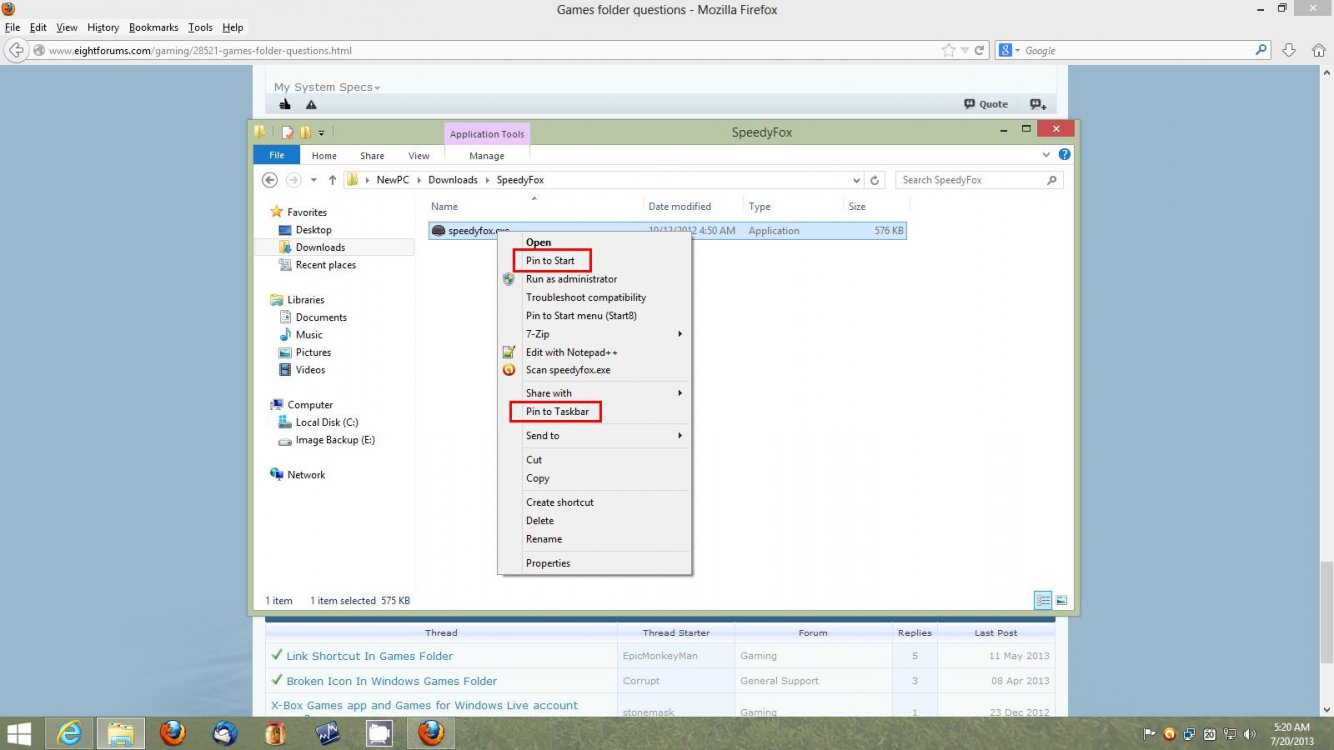
Task: Click the bookmark star in the URL bar
Action: pos(948,50)
